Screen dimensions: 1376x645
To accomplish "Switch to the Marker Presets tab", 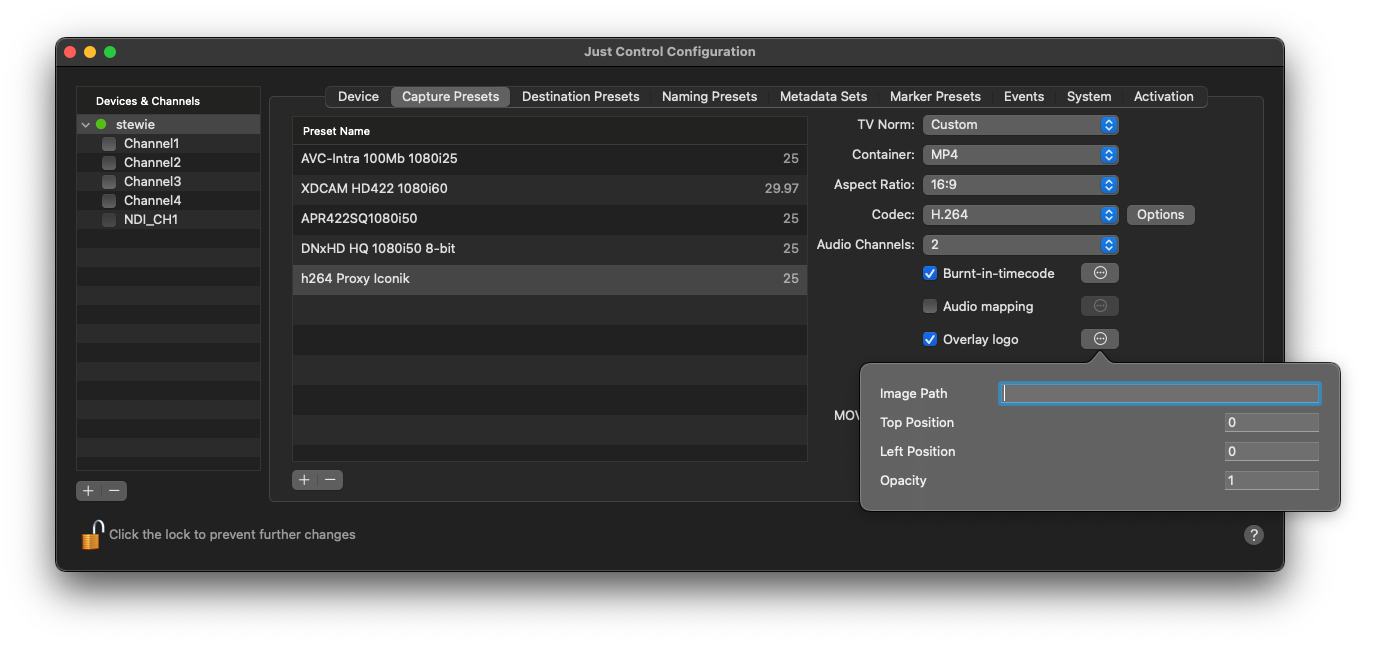I will 935,97.
